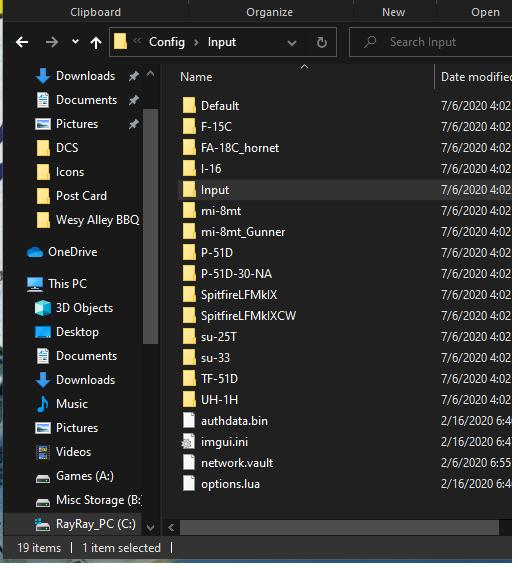Image resolution: width=518 pixels, height=570 pixels.
Task: Open Wesy Alley BBQ folder in sidebar
Action: (x=88, y=220)
